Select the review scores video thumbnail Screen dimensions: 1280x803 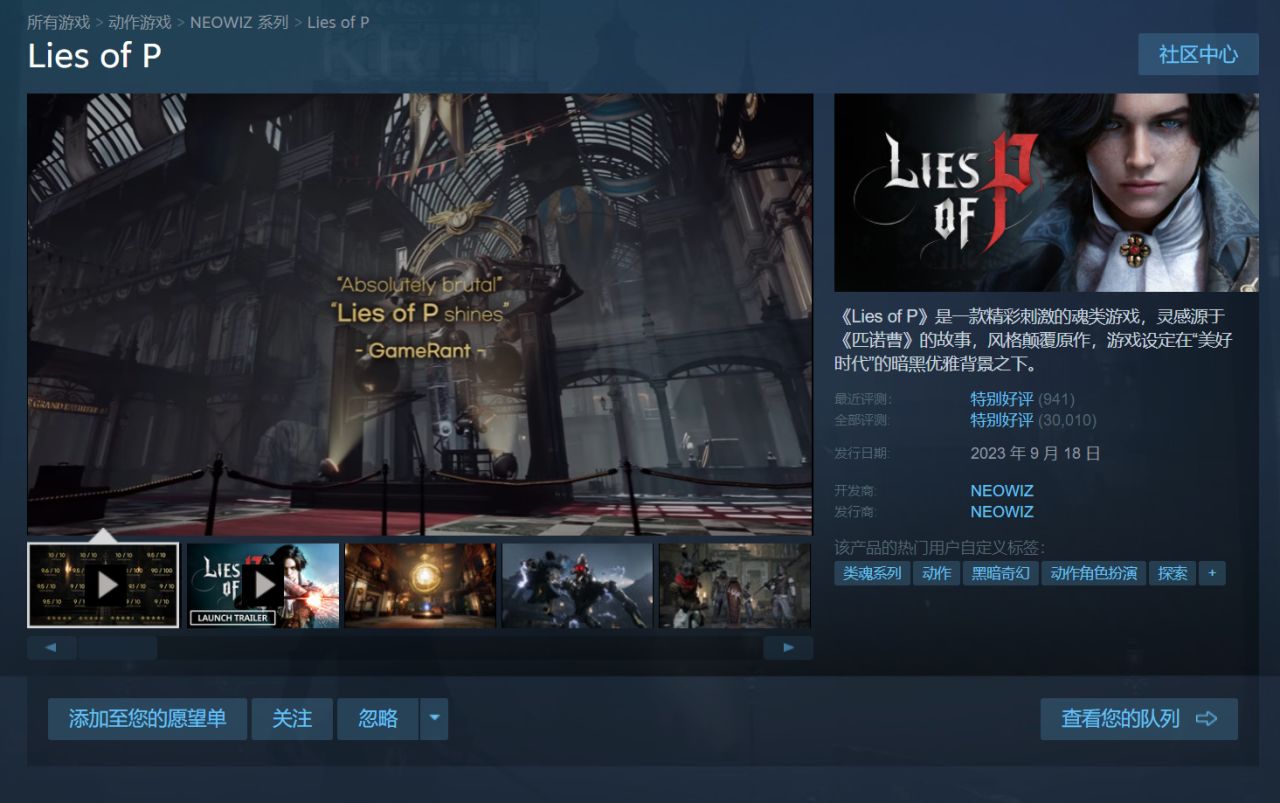(x=103, y=585)
